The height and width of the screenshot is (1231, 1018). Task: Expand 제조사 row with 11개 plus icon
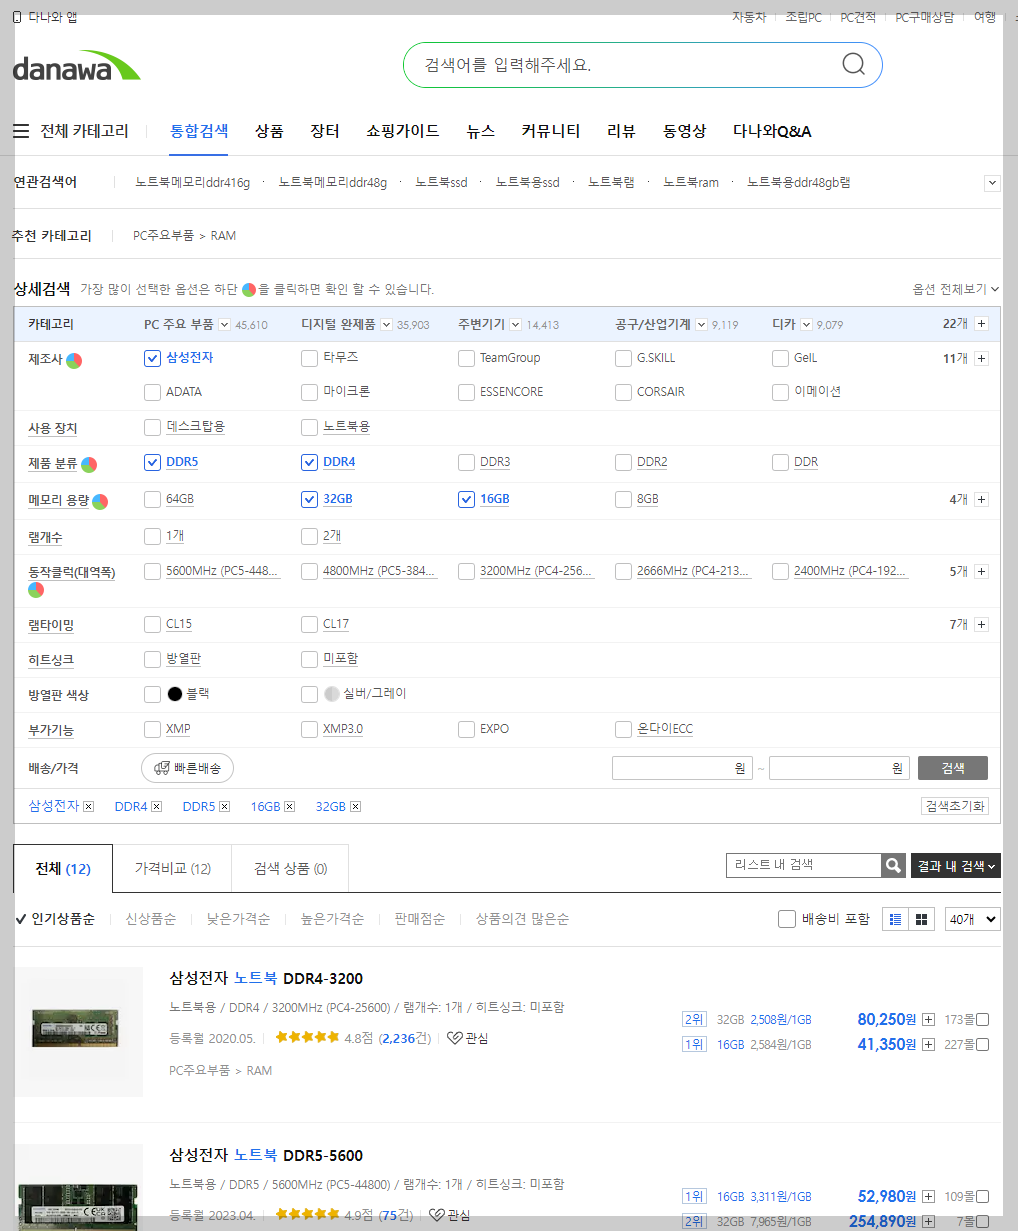click(981, 358)
